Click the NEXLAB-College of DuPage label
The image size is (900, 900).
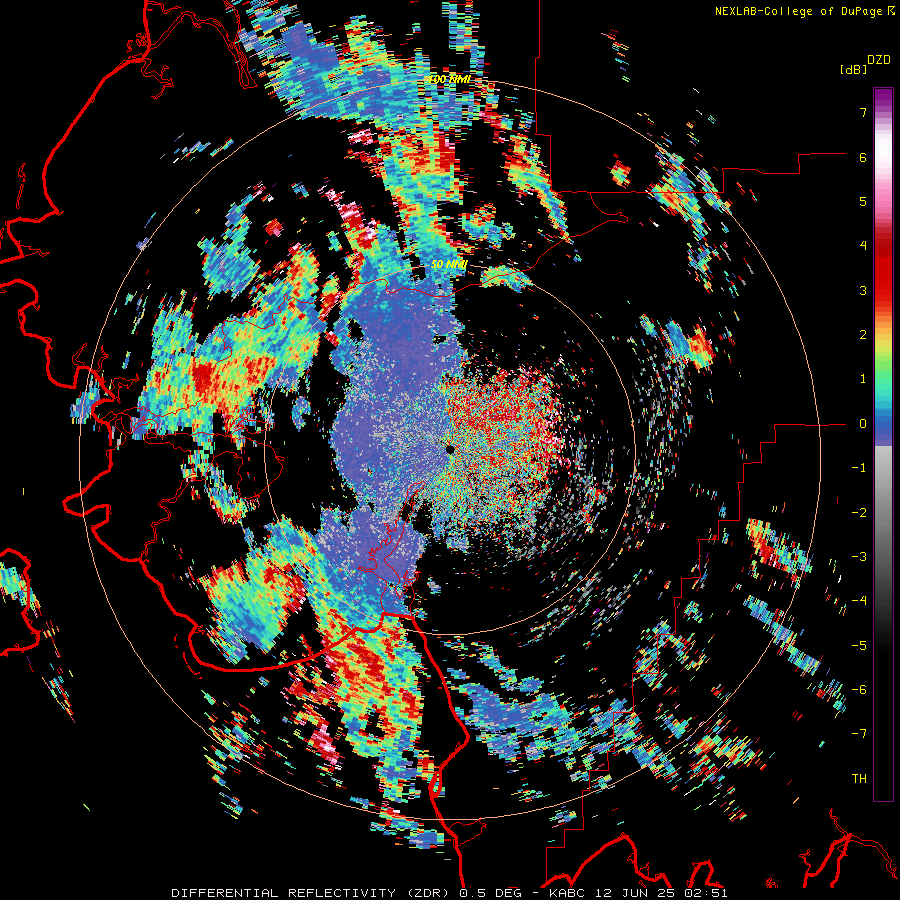click(804, 11)
